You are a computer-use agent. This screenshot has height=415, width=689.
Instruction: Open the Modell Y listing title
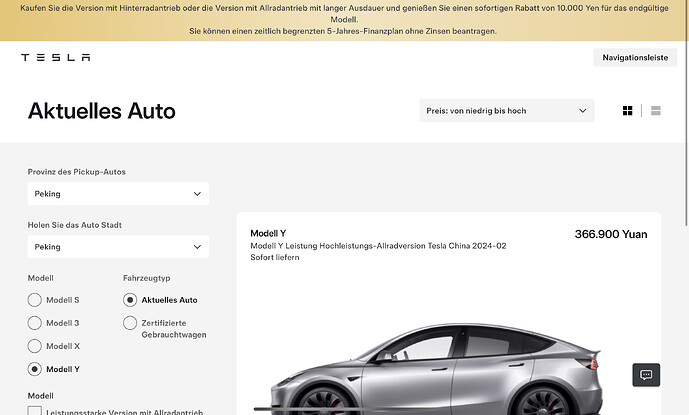[x=268, y=233]
